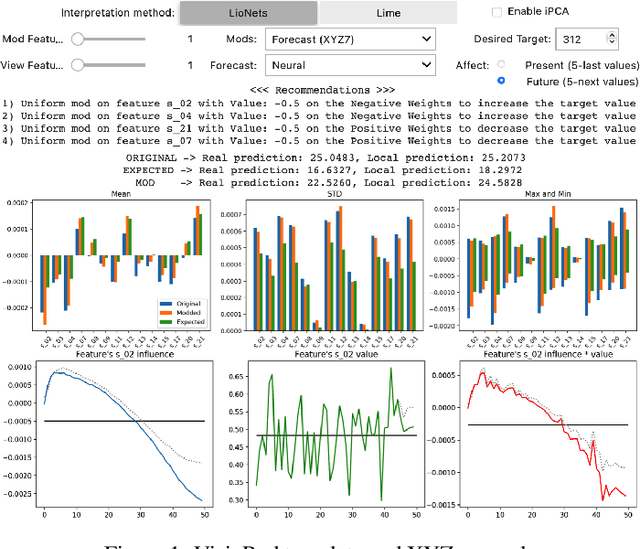Select the LioNets interpretation method tab

246,13
